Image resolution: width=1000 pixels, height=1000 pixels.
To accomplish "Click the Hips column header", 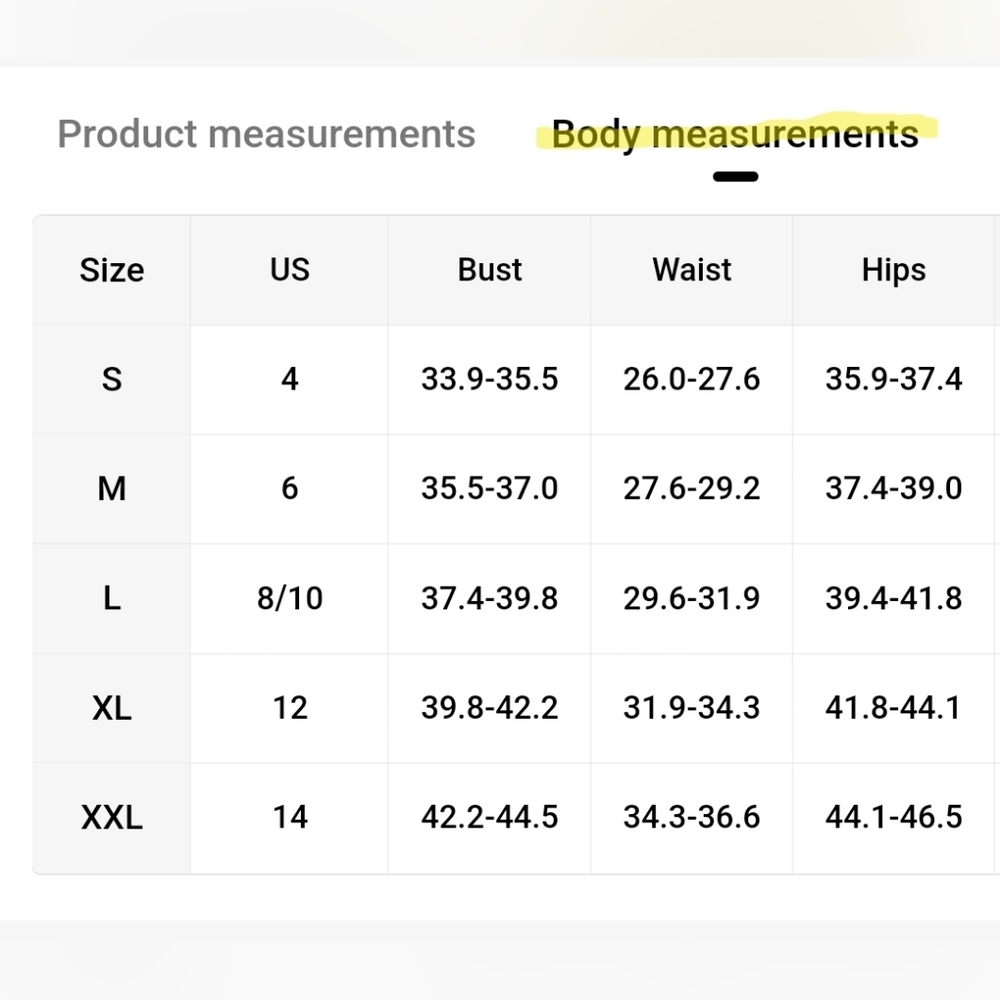I will [x=893, y=270].
